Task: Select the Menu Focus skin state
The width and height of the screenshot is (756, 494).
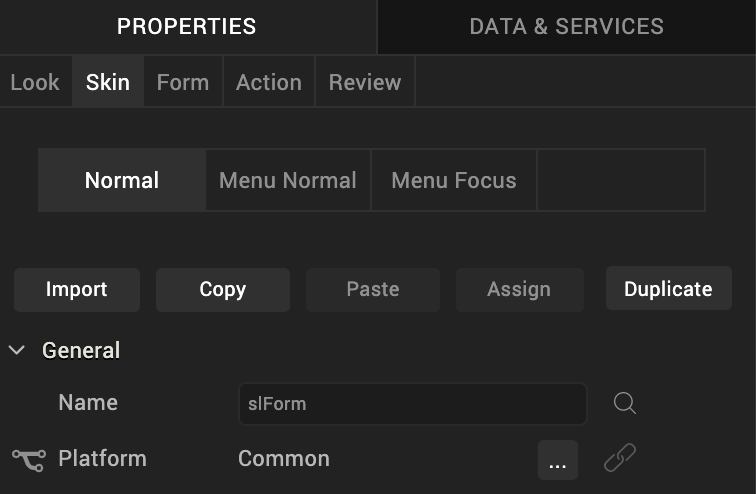Action: [x=454, y=181]
